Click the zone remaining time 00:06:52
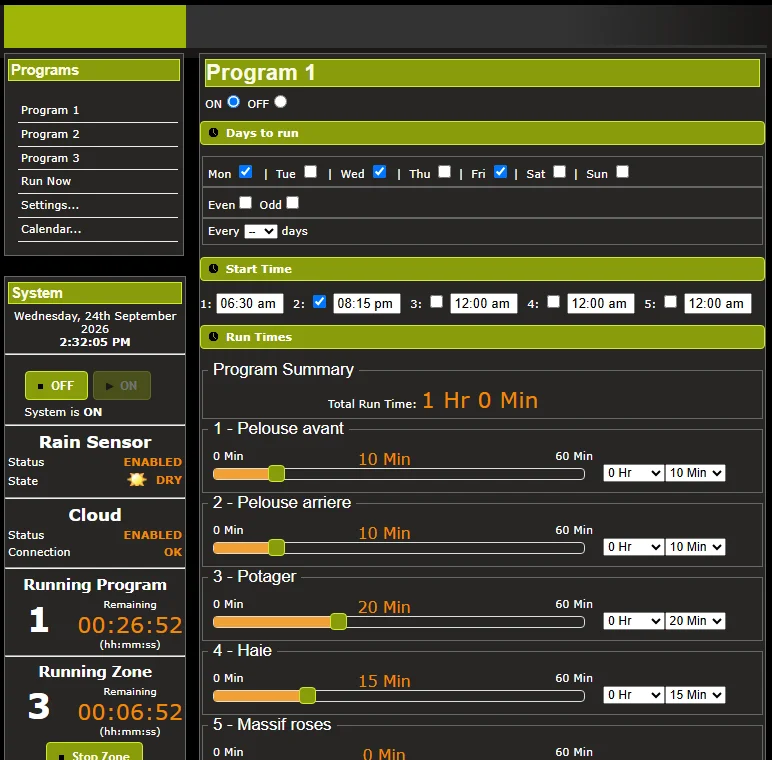This screenshot has height=760, width=772. [x=130, y=712]
